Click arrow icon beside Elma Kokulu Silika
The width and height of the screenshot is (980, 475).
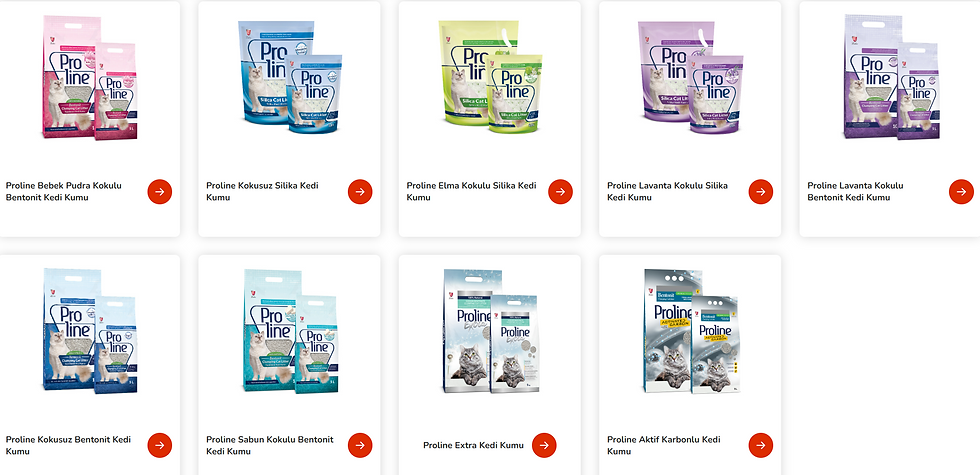click(561, 192)
